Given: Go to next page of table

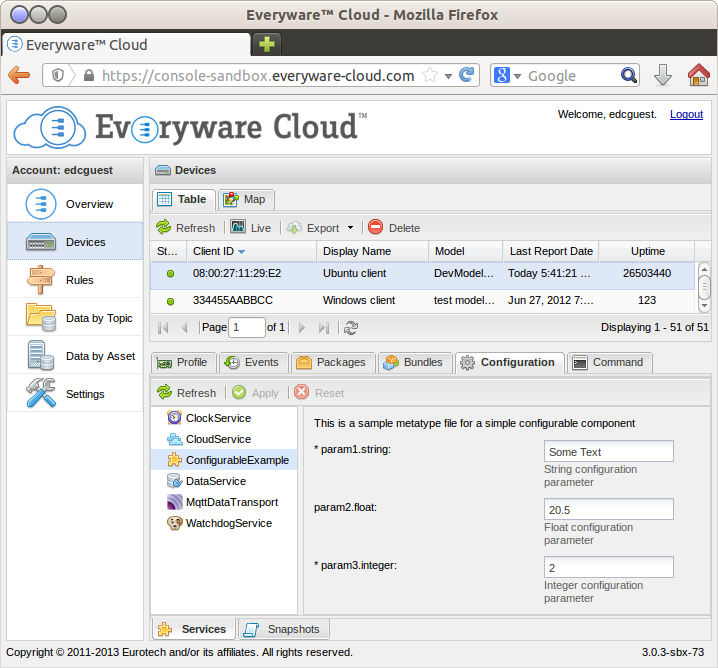Looking at the screenshot, I should click(301, 328).
